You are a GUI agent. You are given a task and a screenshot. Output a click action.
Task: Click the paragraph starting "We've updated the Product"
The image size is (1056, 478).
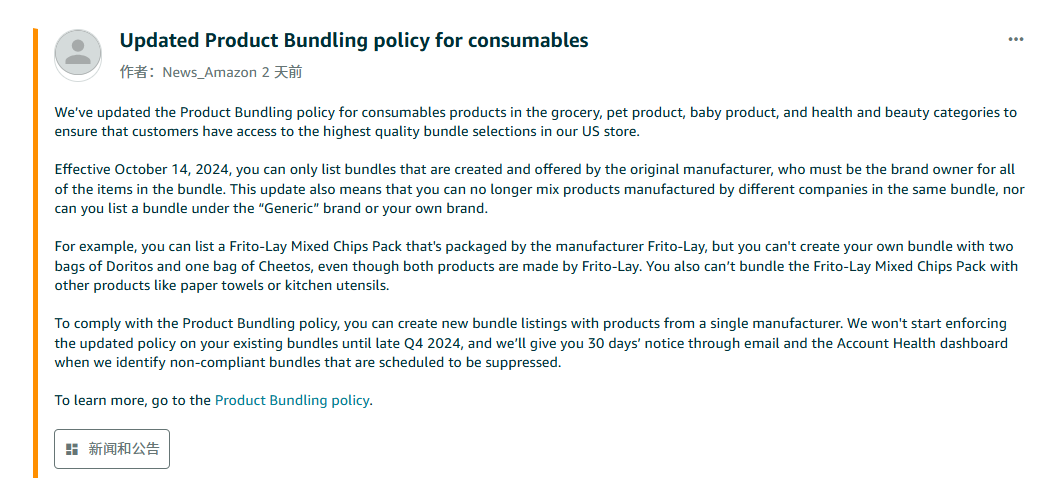(535, 122)
